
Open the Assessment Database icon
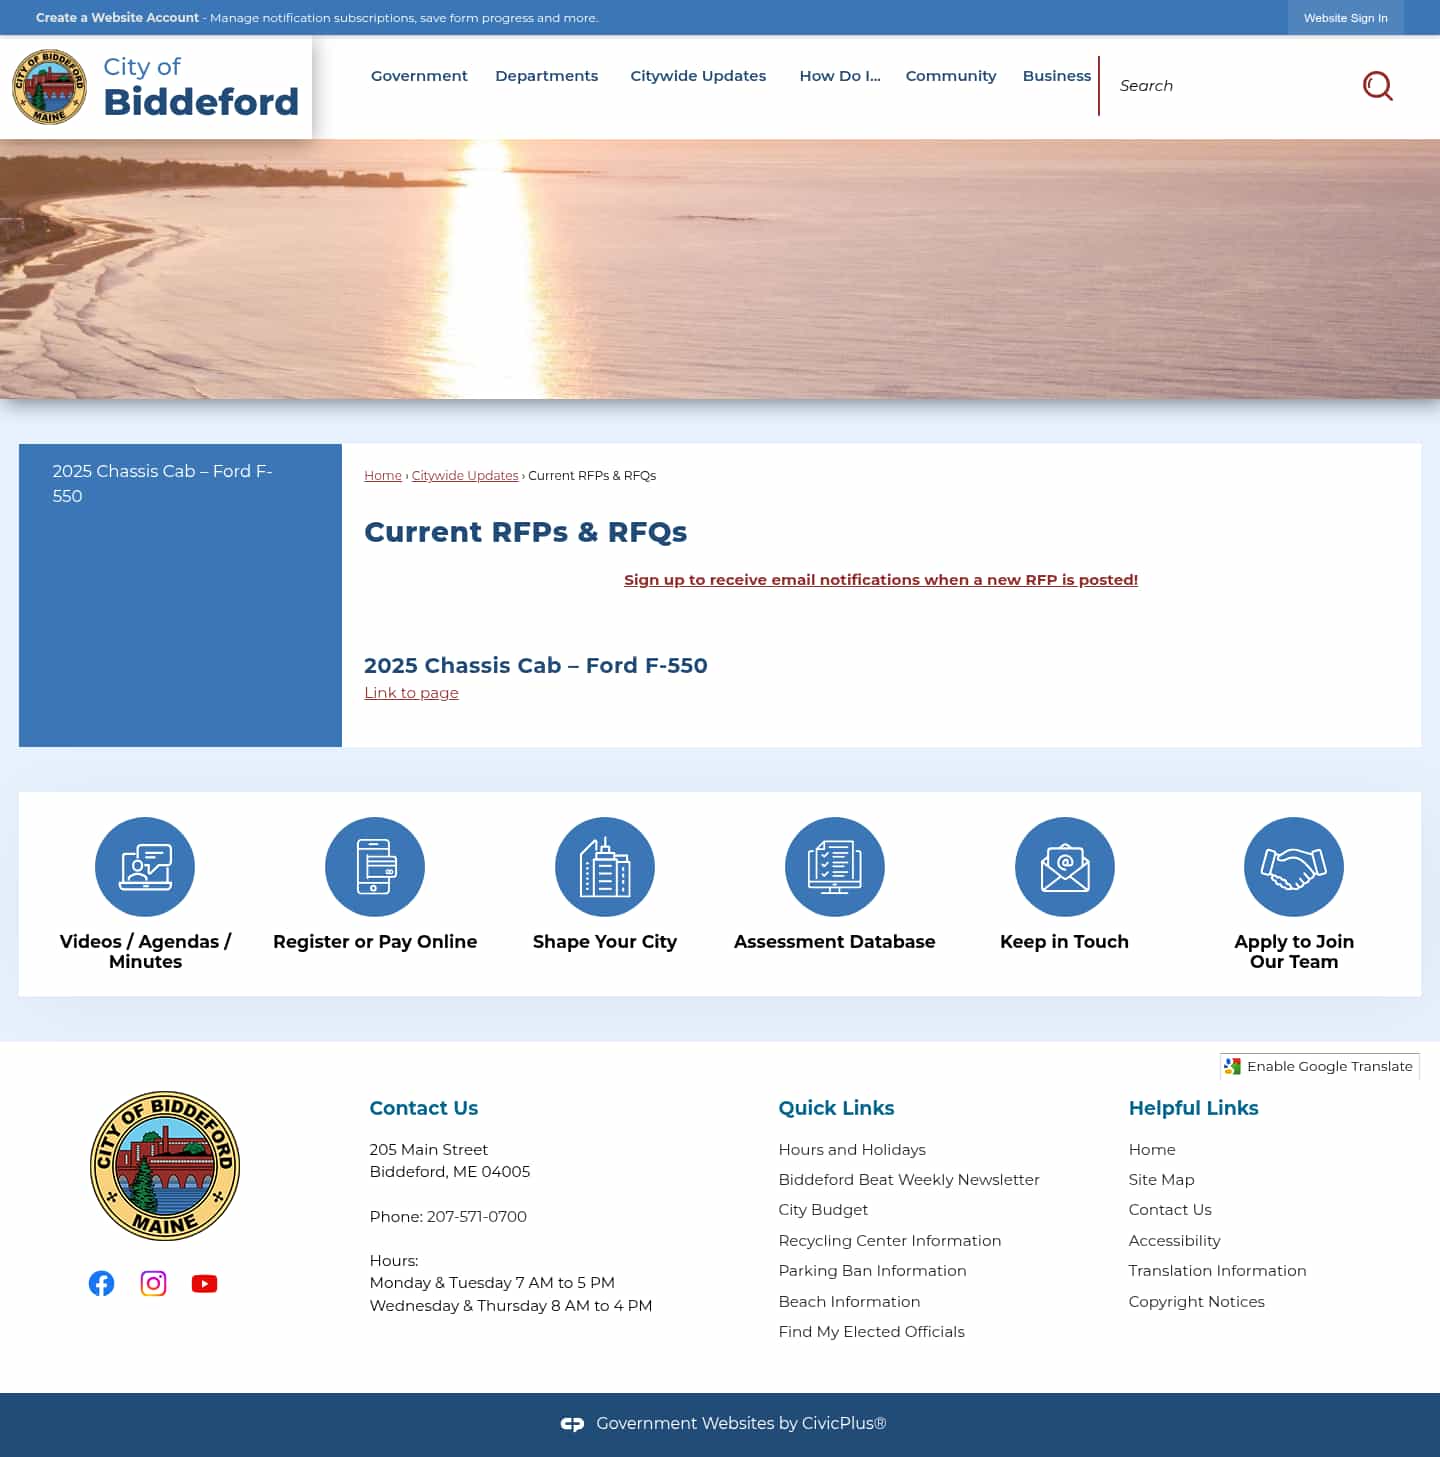click(x=835, y=867)
